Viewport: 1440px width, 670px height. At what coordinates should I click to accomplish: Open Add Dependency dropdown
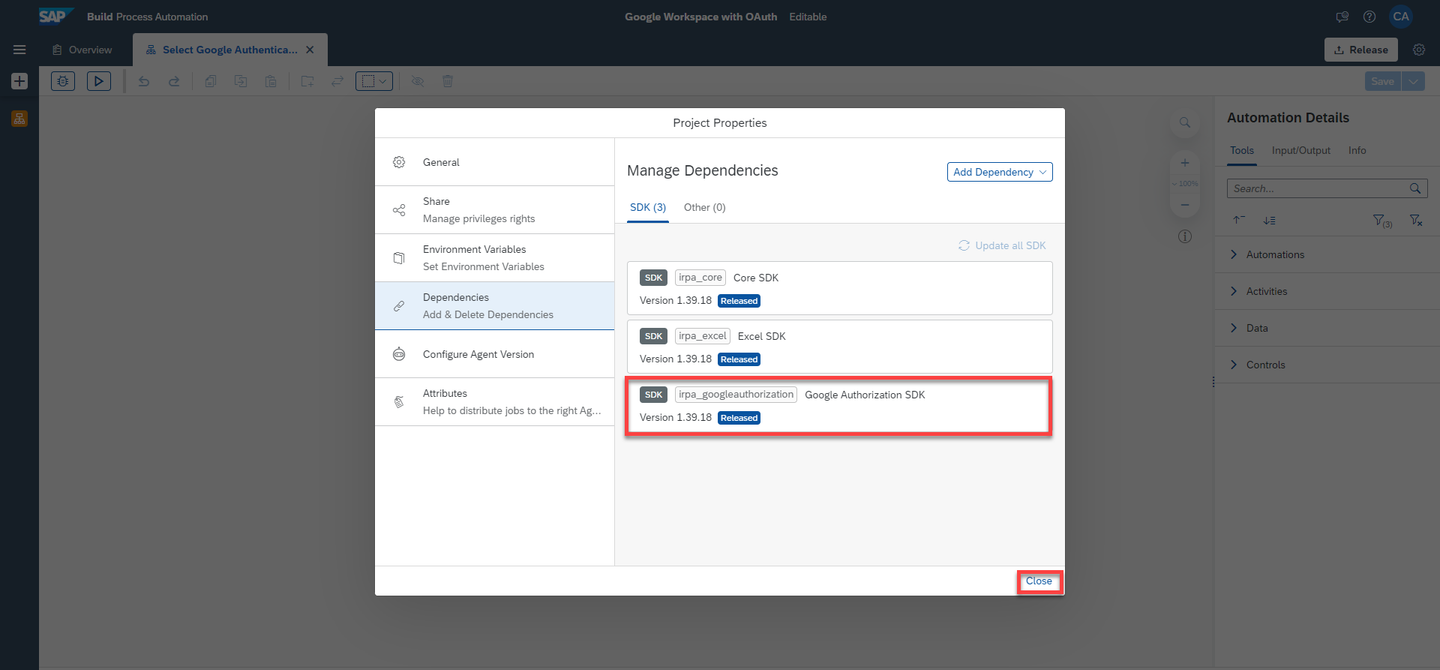point(1000,172)
